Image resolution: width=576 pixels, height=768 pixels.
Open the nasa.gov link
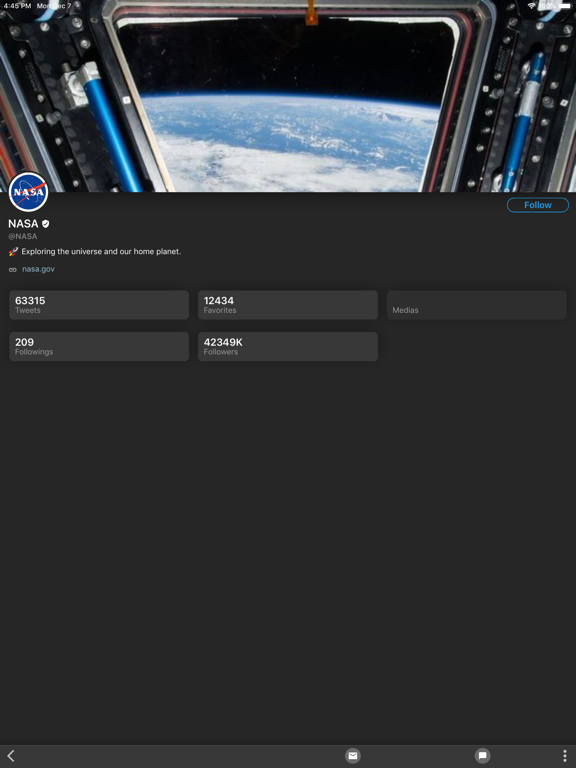tap(38, 269)
